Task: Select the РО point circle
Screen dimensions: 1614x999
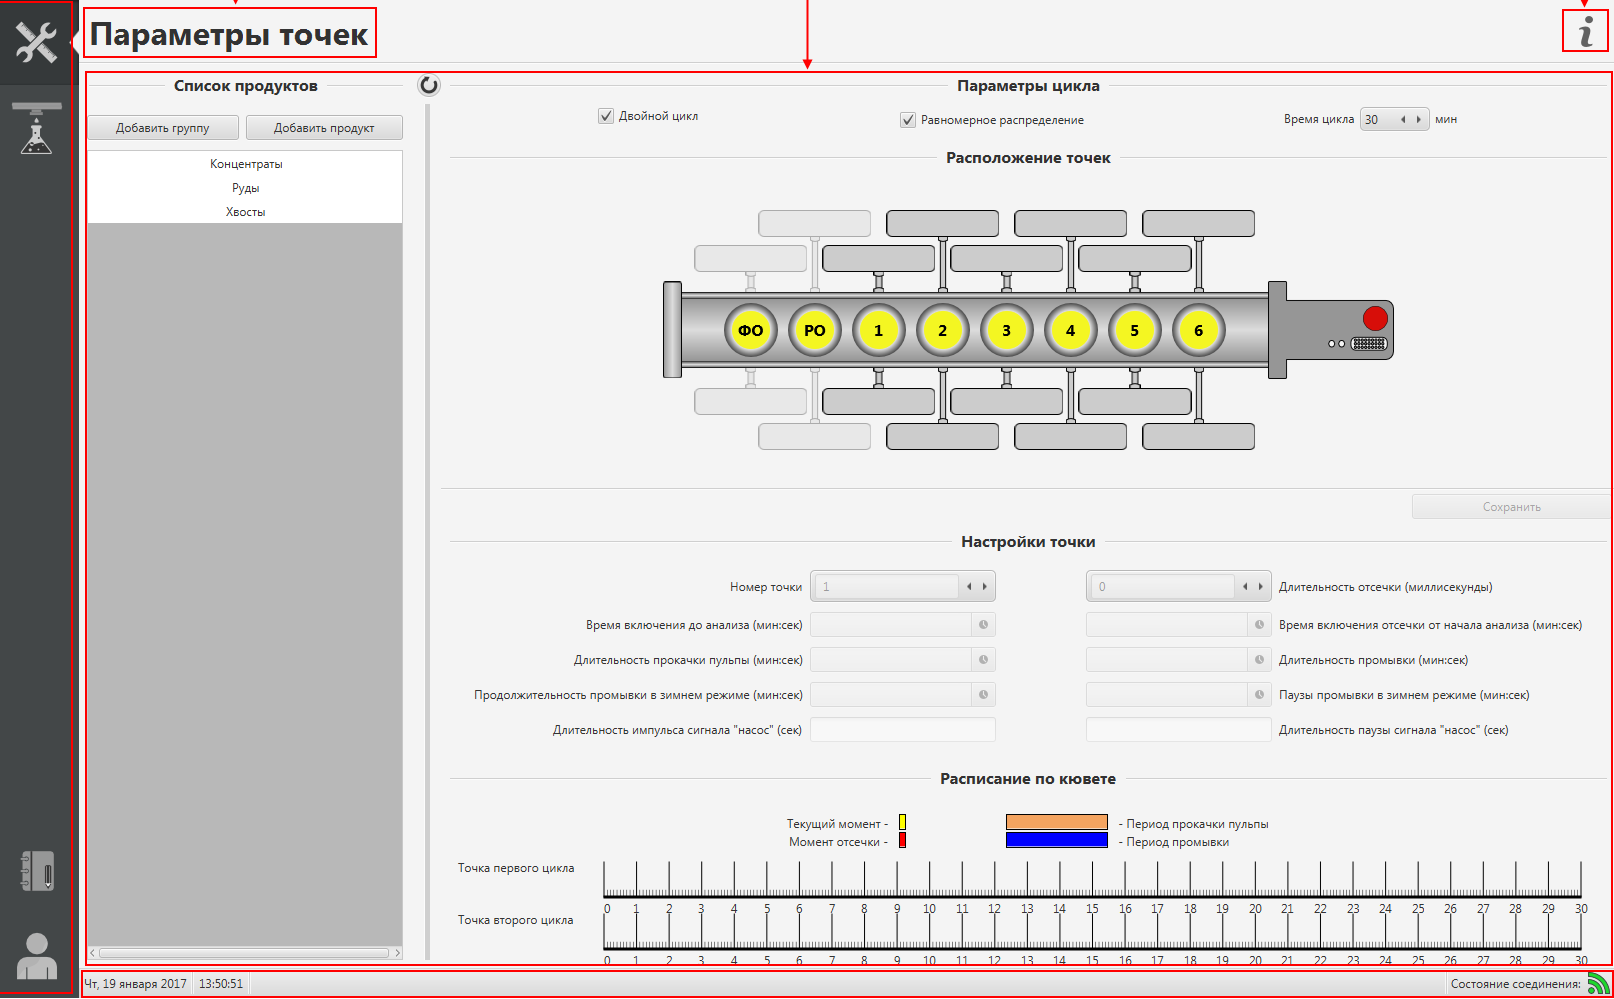Action: tap(815, 330)
